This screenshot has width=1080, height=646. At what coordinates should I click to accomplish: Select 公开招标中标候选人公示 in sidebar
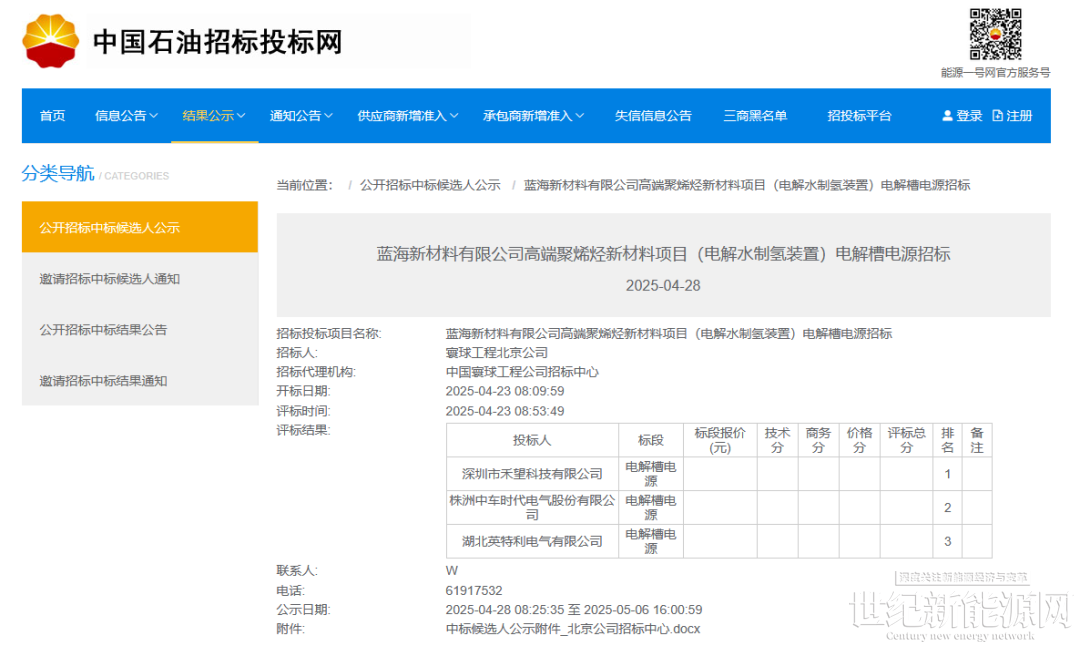[x=140, y=227]
